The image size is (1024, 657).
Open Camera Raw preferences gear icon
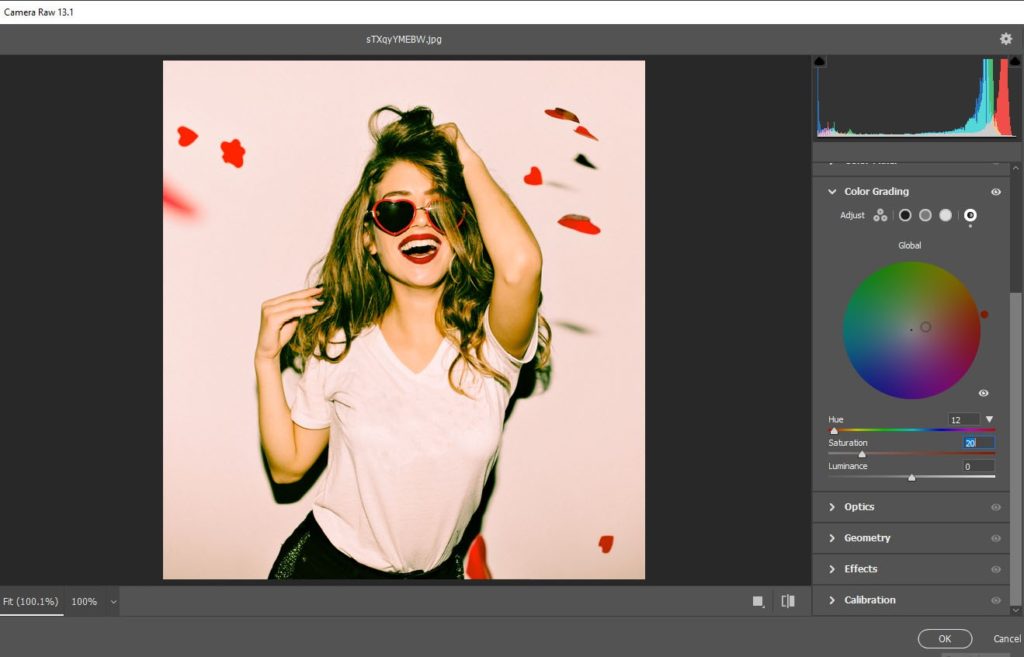tap(1006, 39)
